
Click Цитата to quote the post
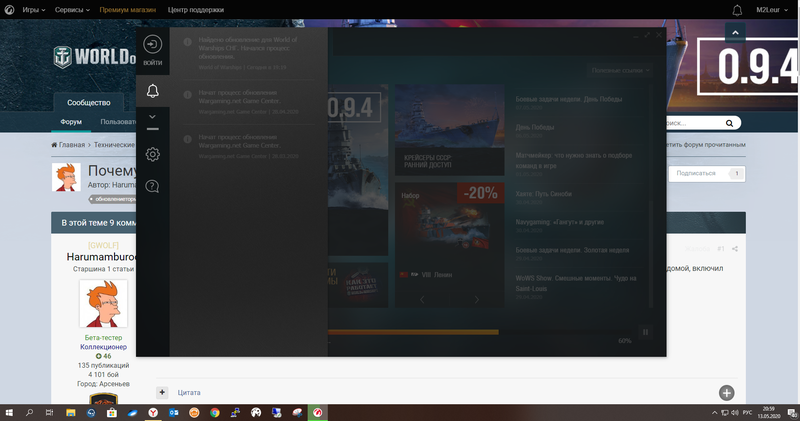click(x=189, y=392)
